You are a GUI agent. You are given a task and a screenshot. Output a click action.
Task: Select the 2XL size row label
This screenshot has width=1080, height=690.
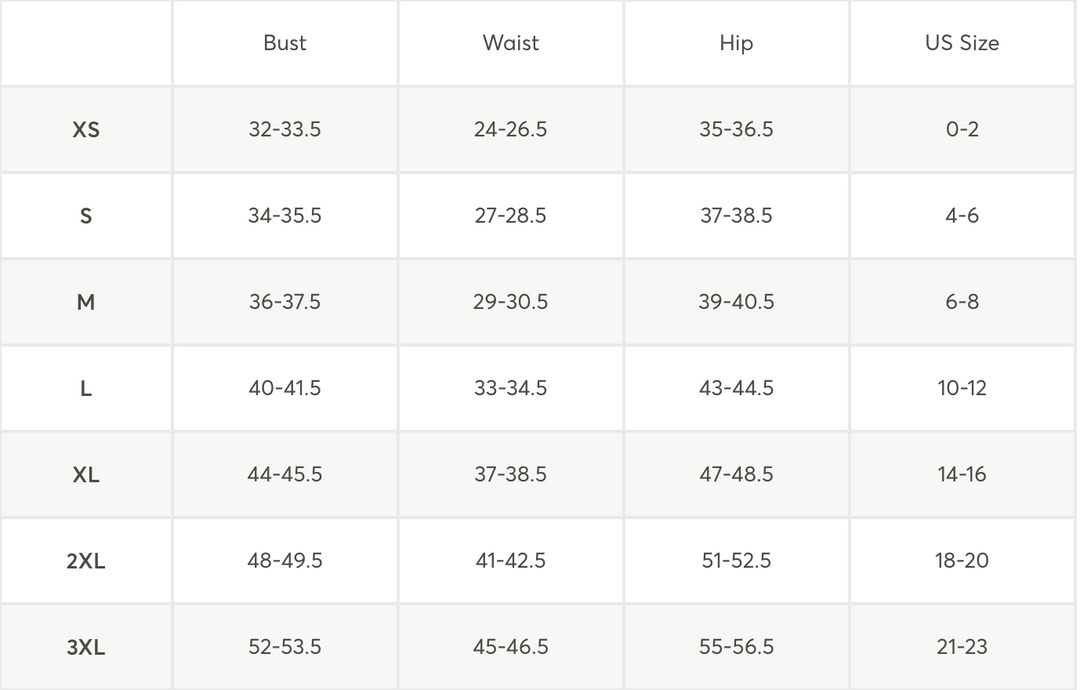(x=86, y=561)
